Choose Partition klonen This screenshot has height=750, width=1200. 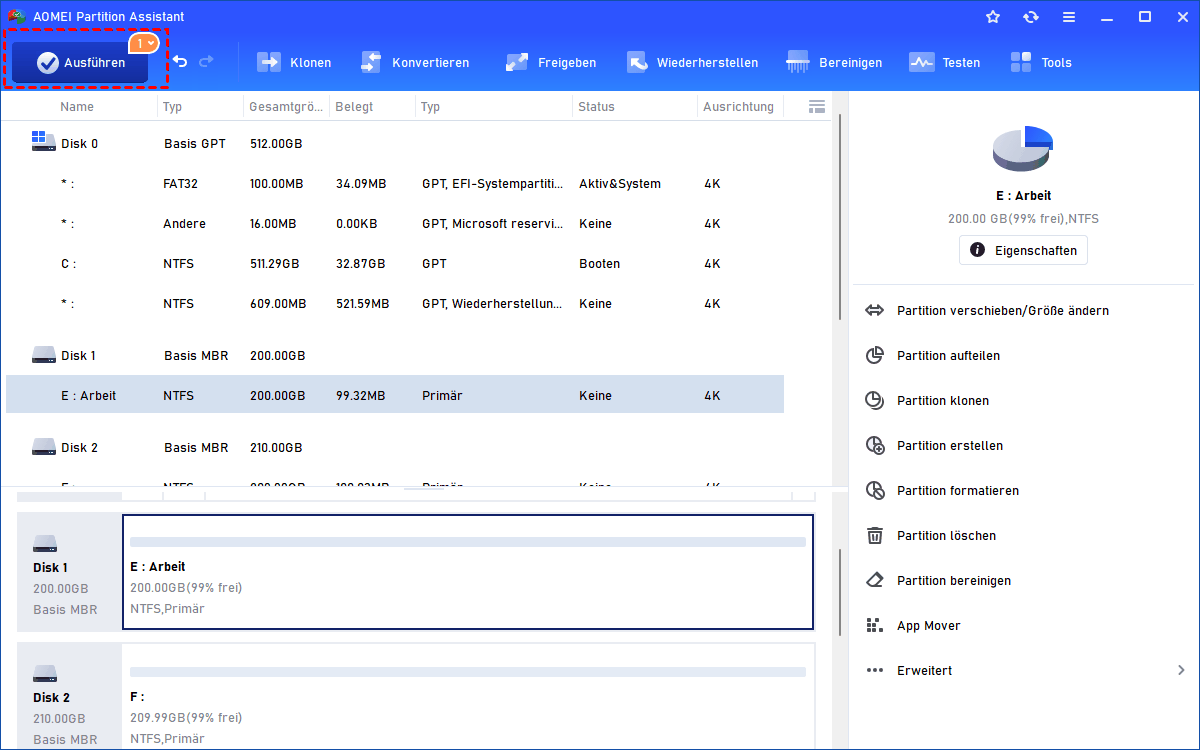[943, 400]
